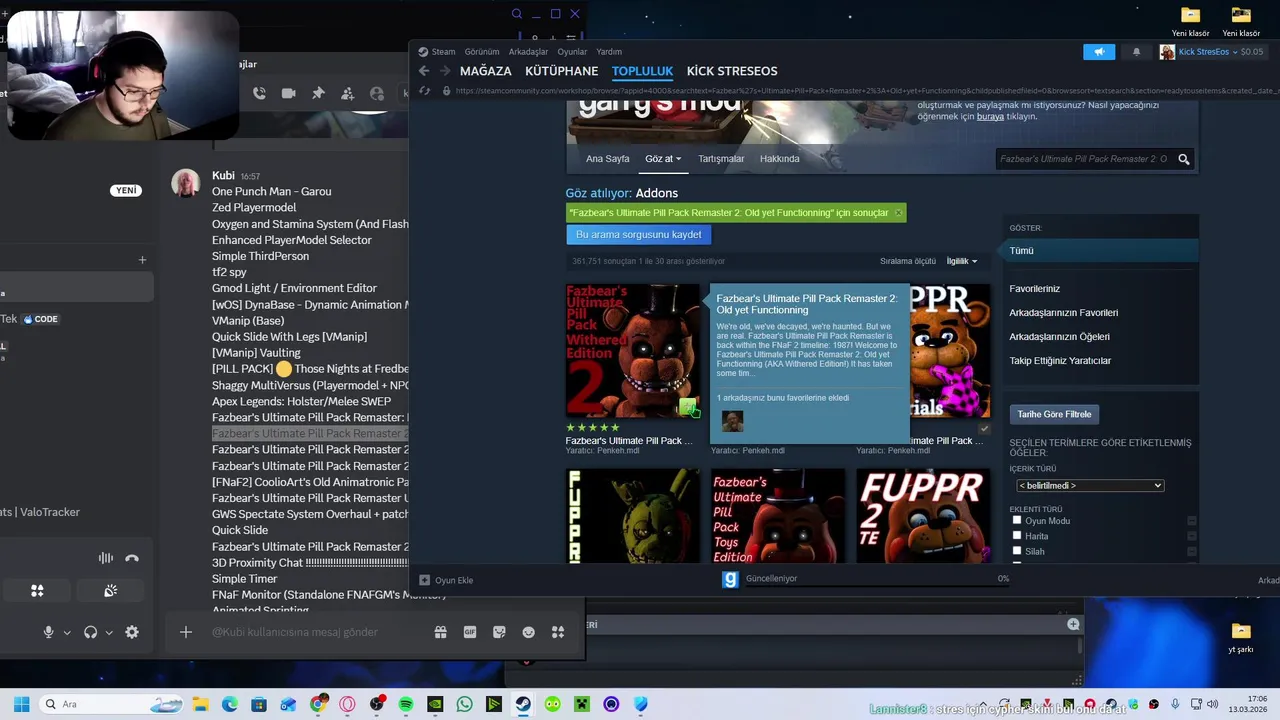The height and width of the screenshot is (720, 1280).
Task: Enable the Silah checkbox
Action: 1017,551
